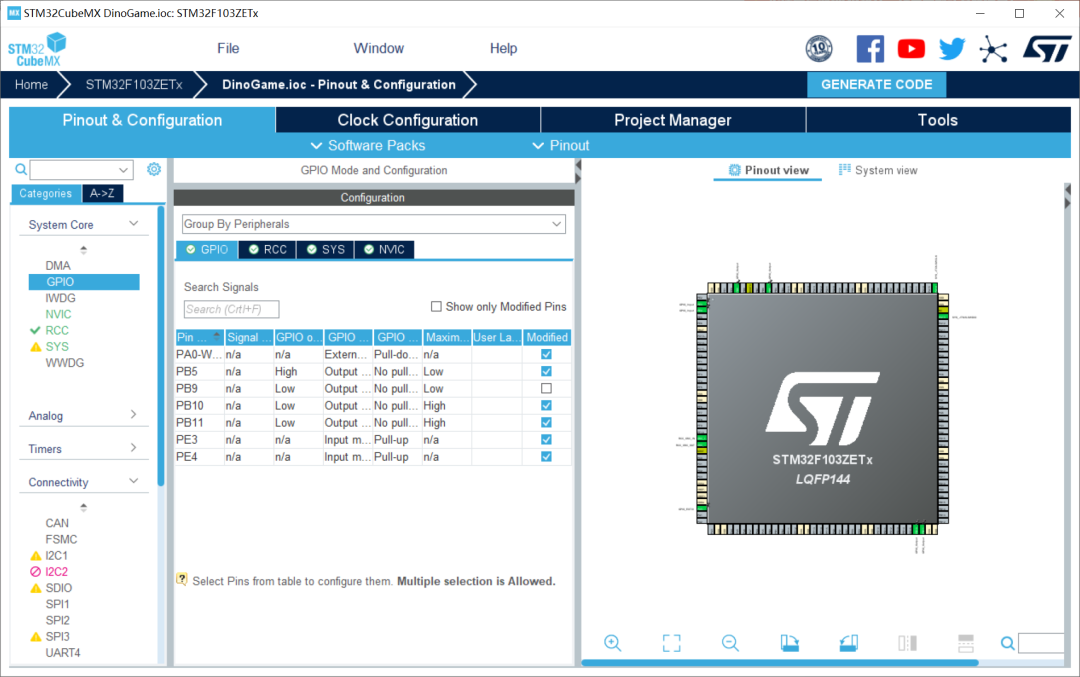Expand the Pinout dropdown menu
Image resolution: width=1080 pixels, height=677 pixels.
(561, 145)
